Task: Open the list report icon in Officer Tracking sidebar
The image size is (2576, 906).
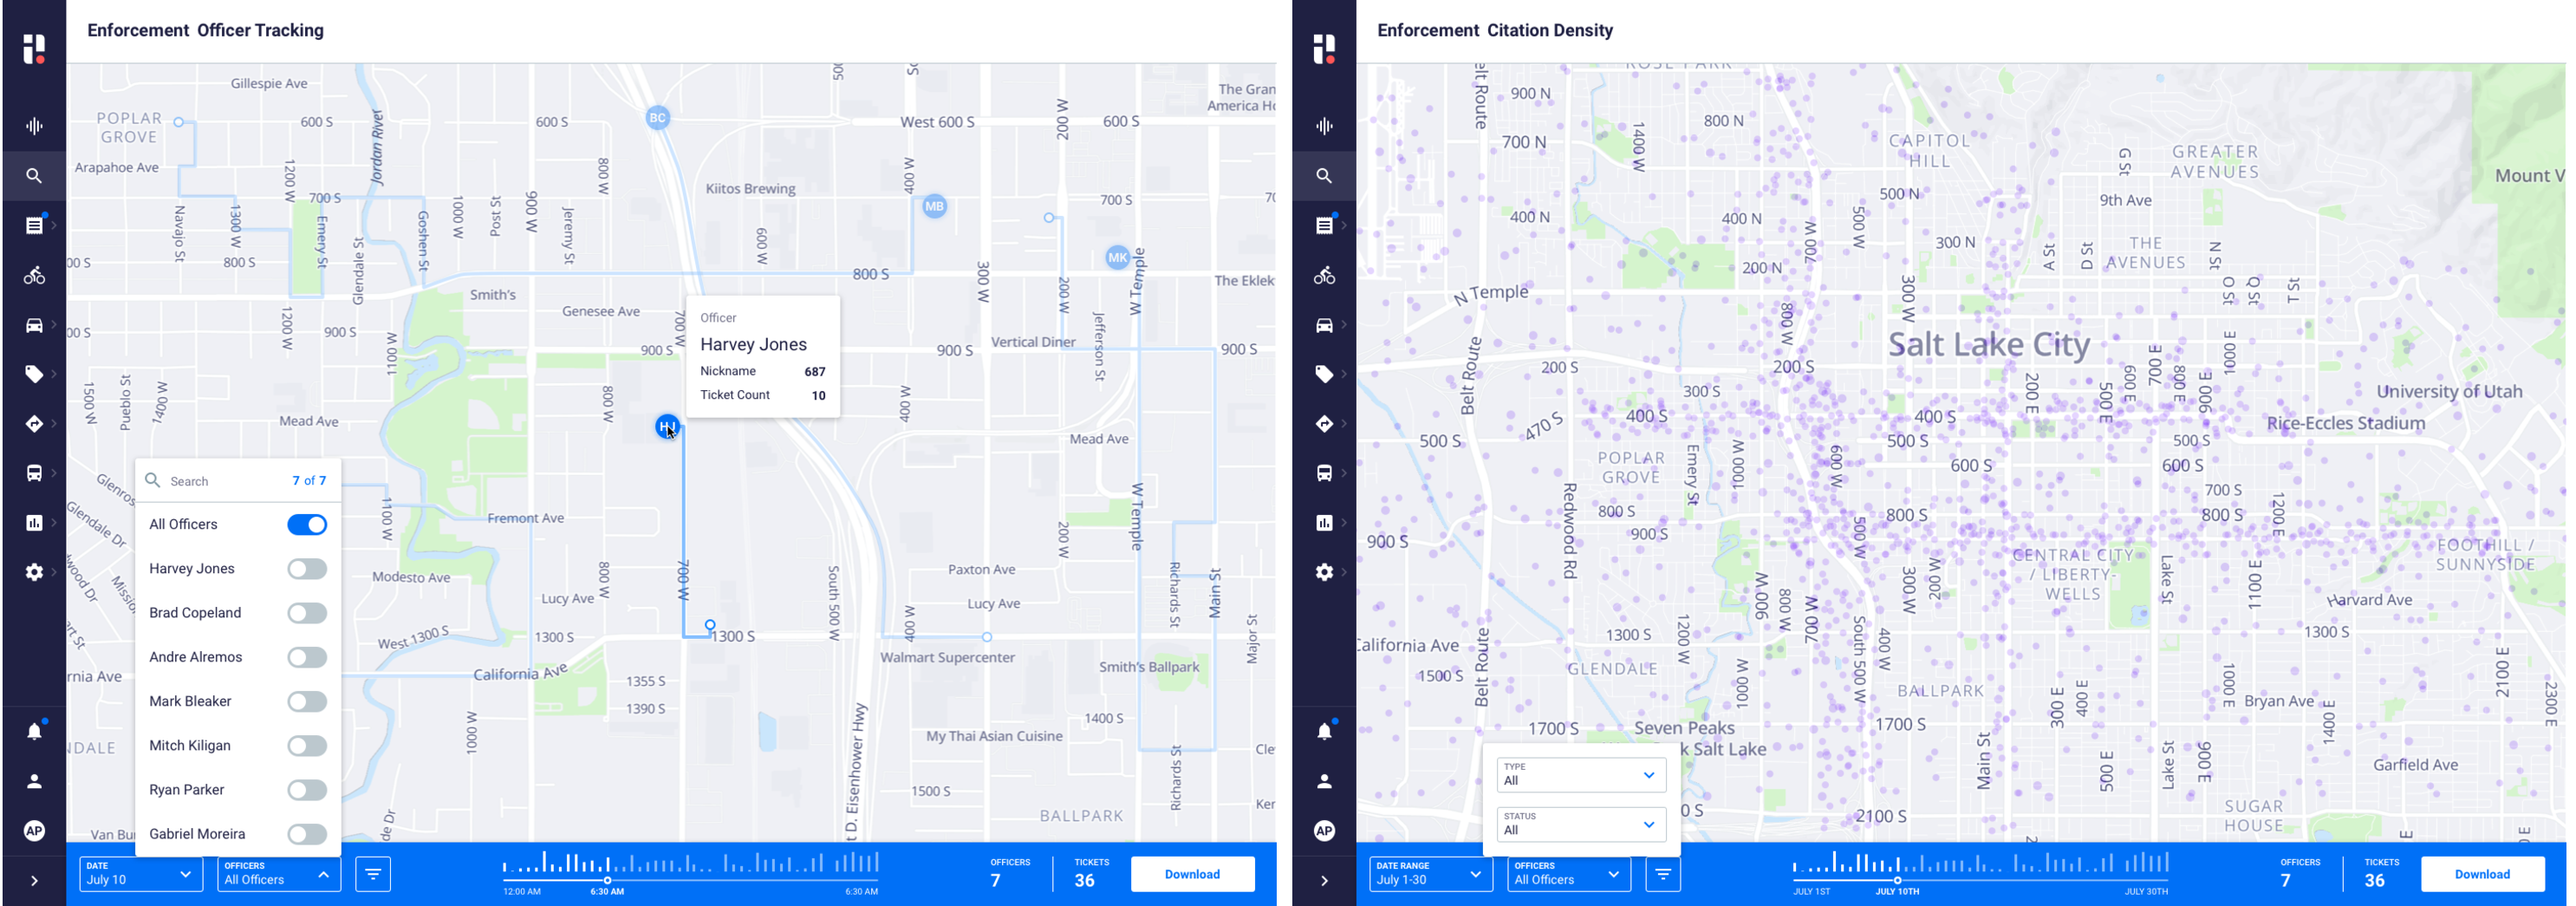Action: pyautogui.click(x=34, y=225)
